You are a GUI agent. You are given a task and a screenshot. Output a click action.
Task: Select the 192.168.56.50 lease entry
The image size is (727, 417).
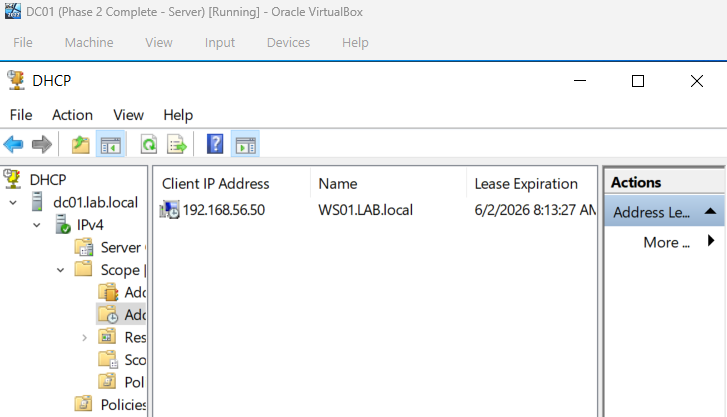[223, 210]
